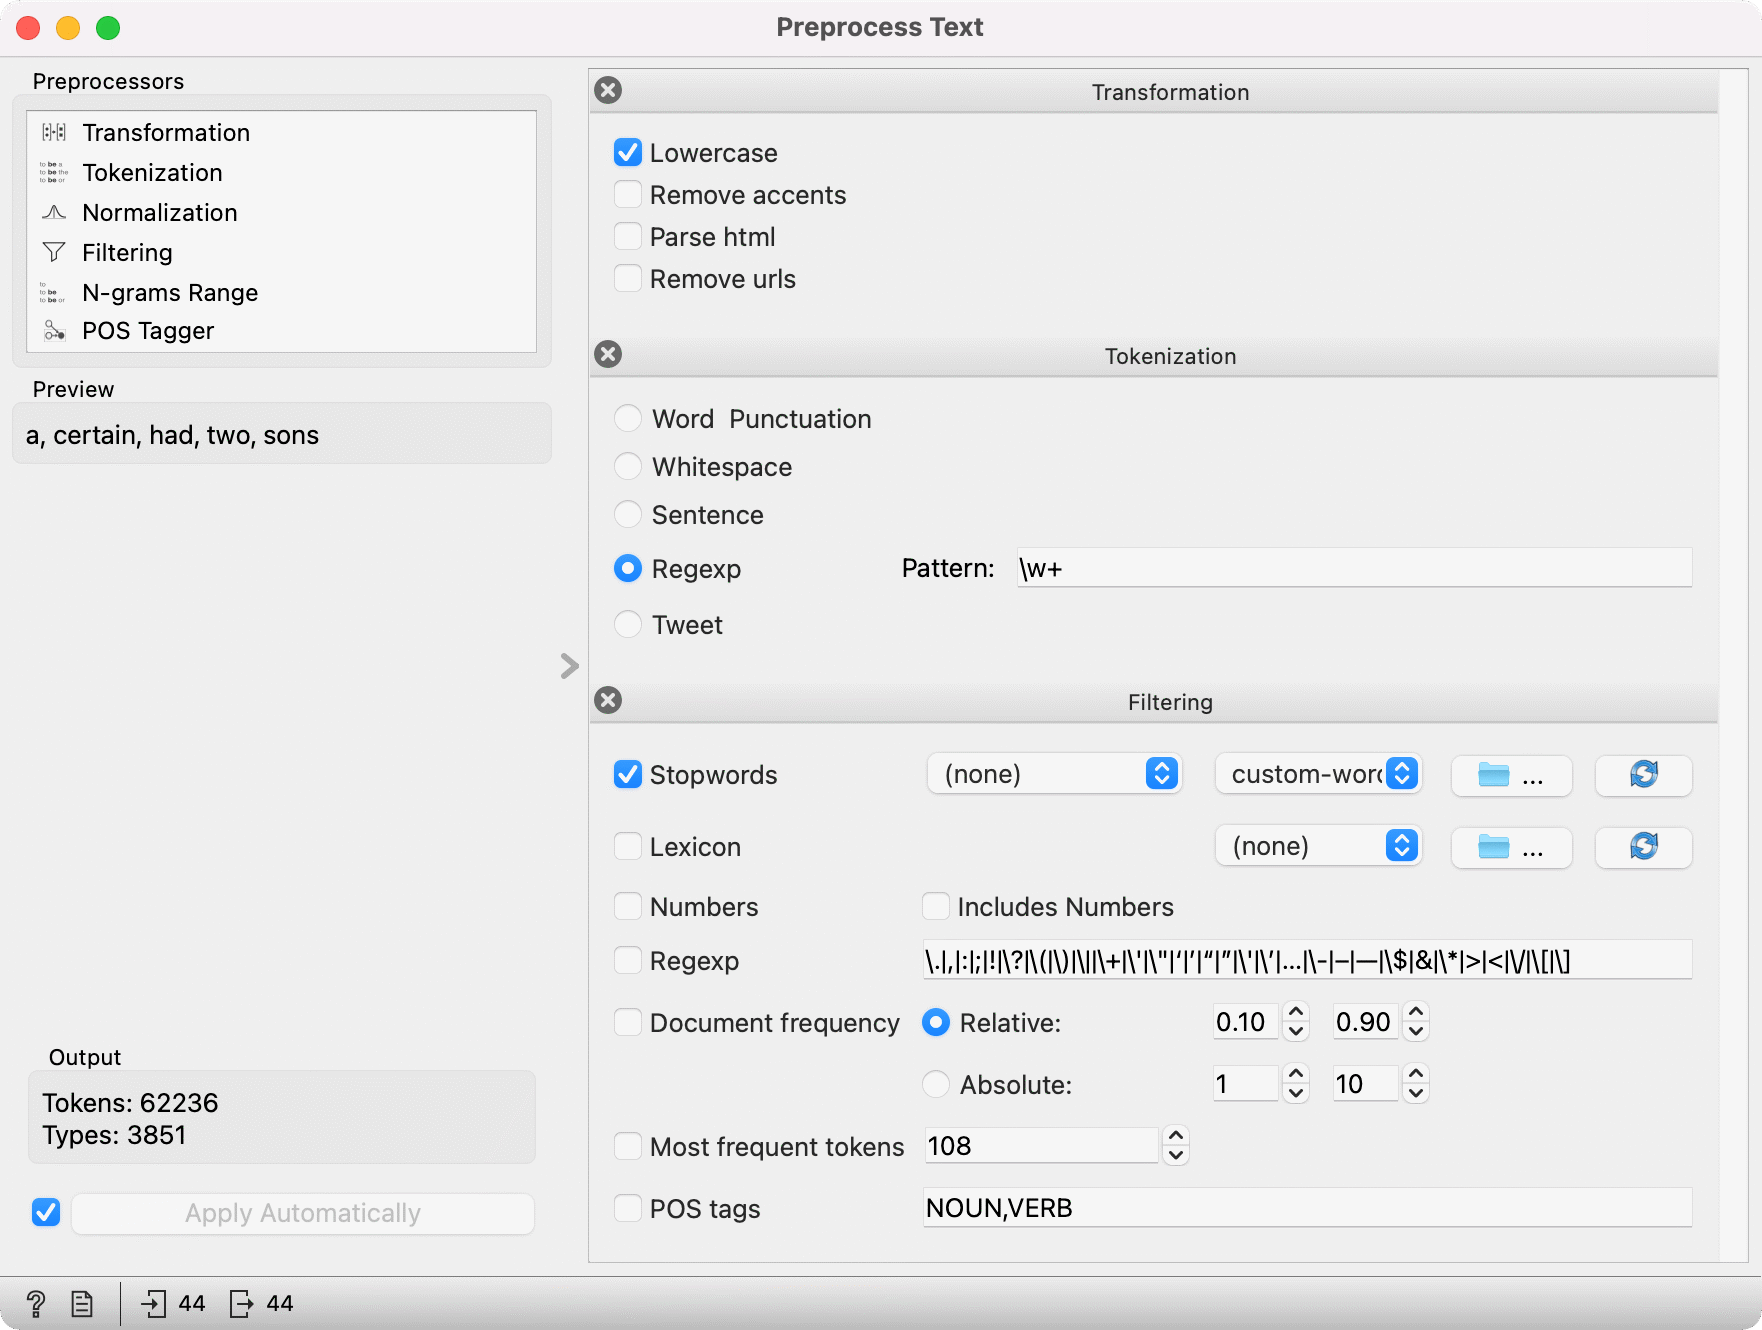Collapse the left panel with the arrow

570,666
